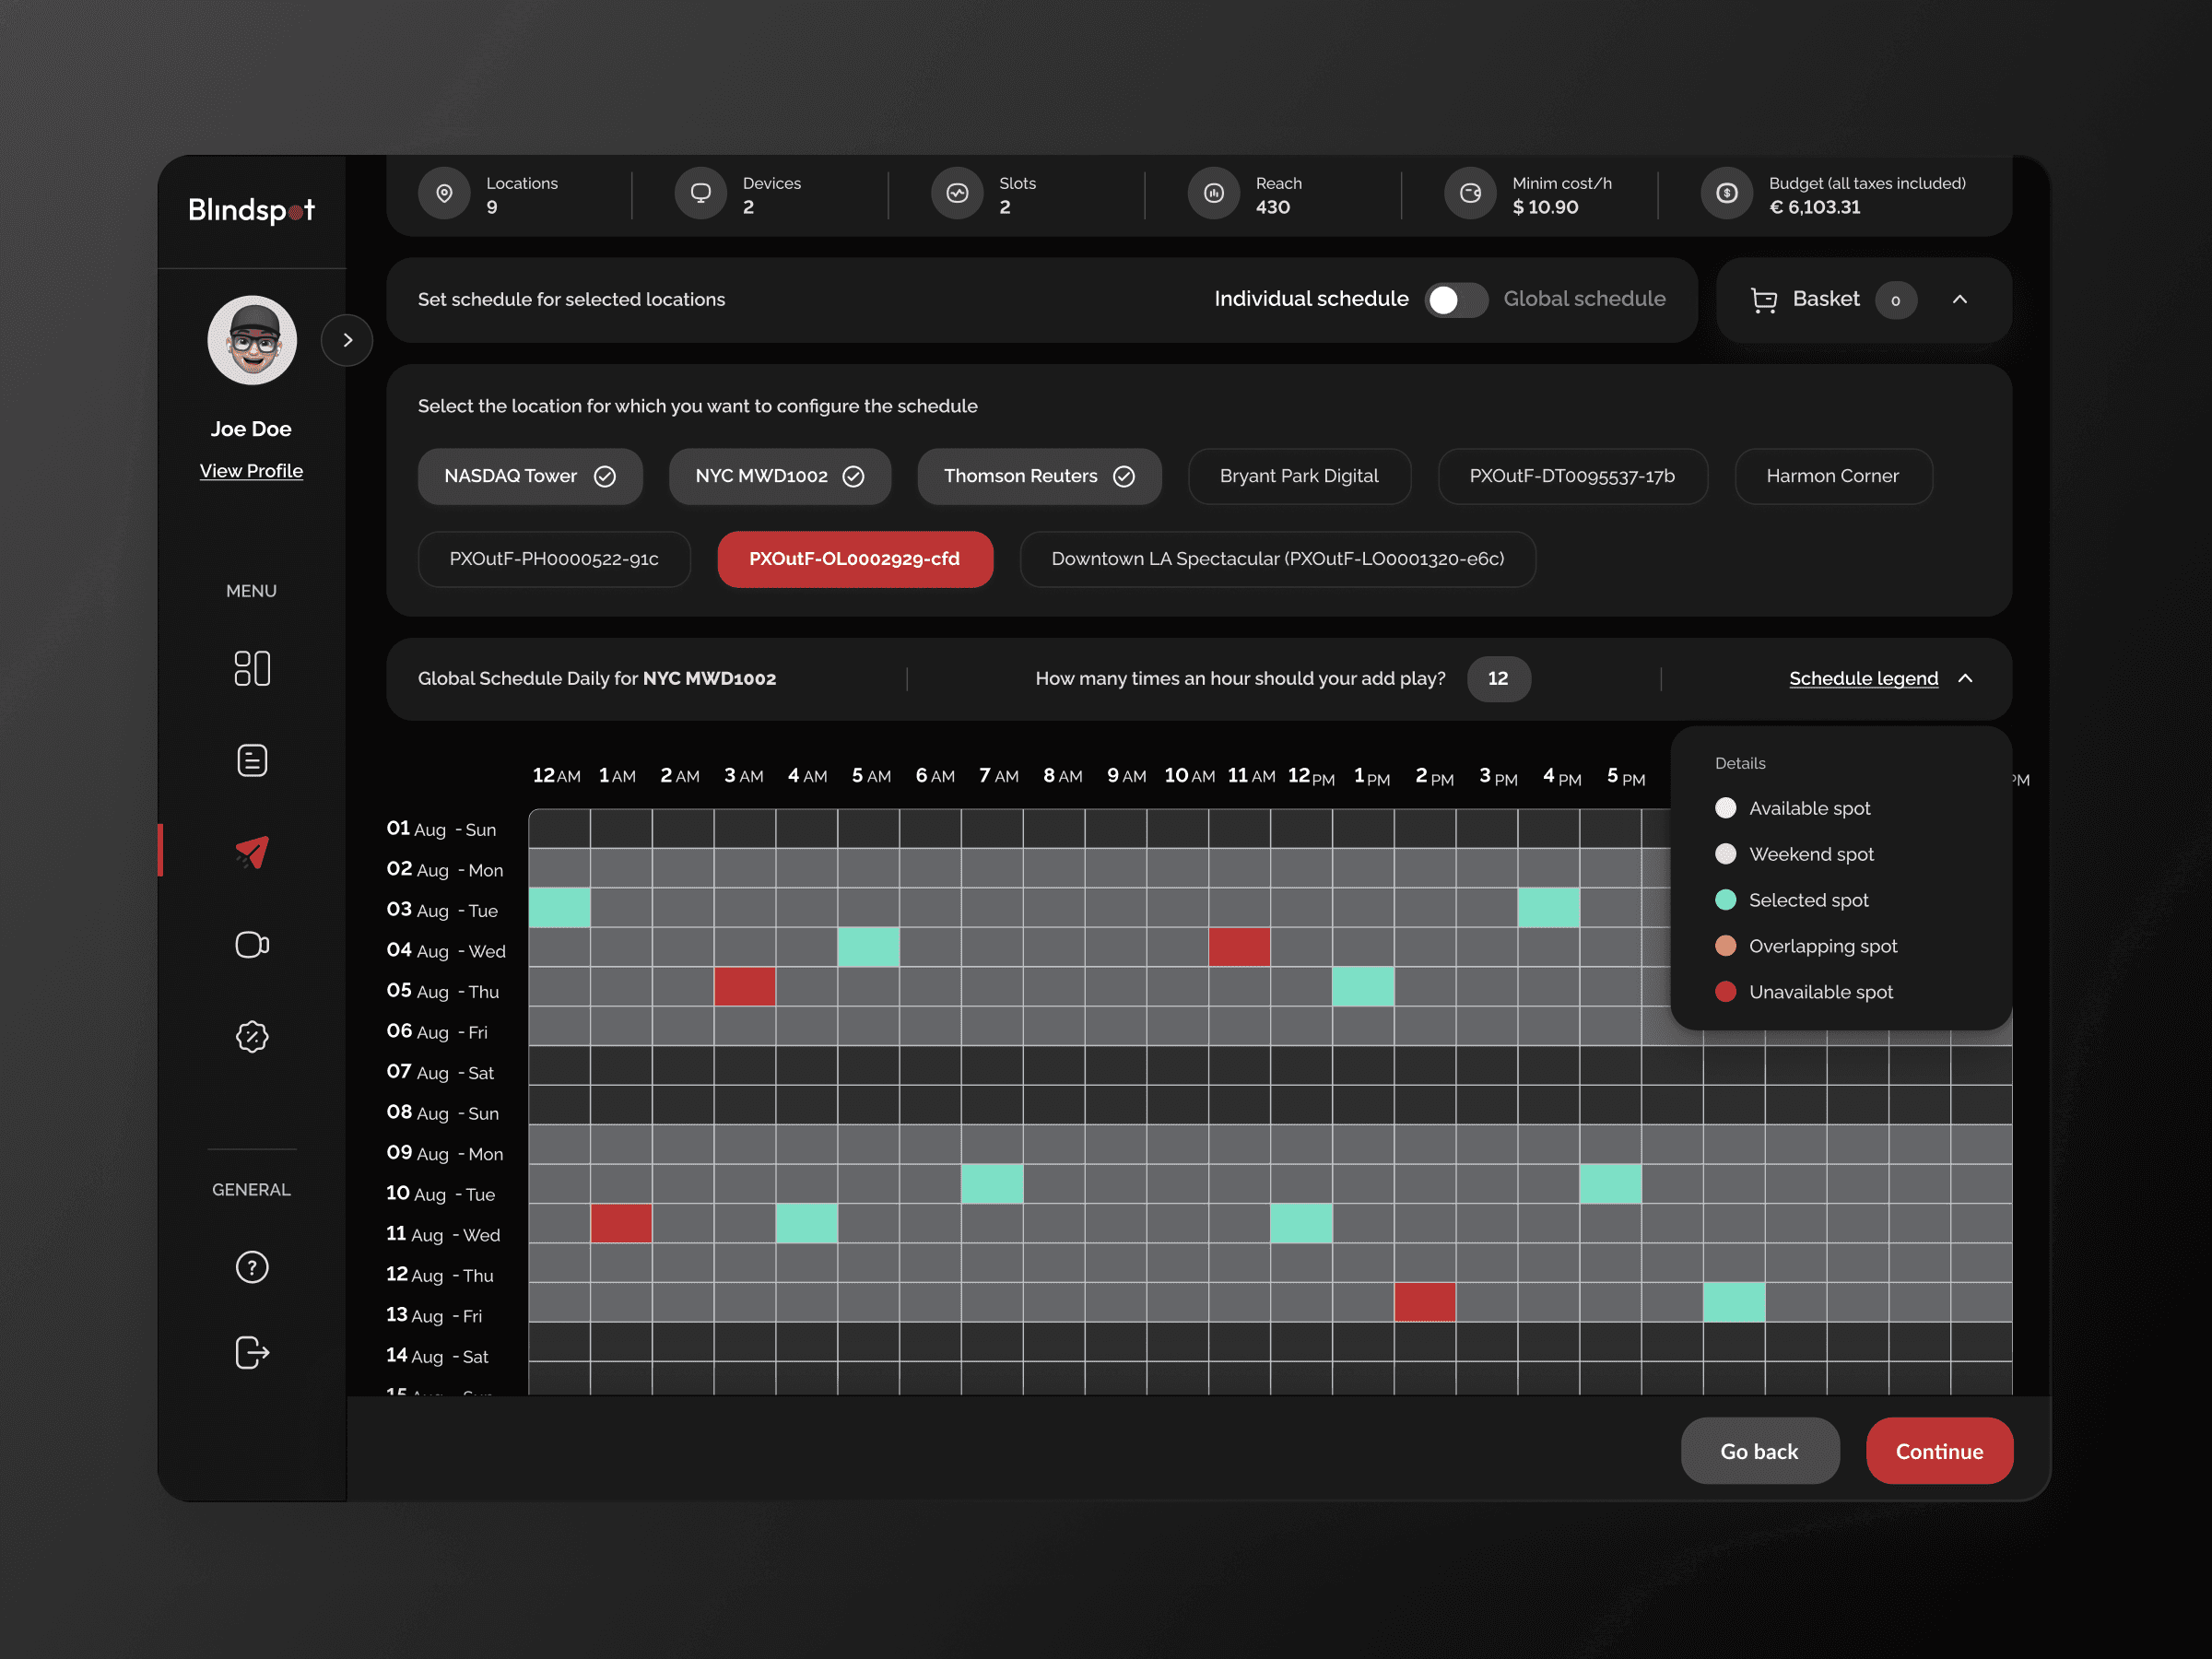Image resolution: width=2212 pixels, height=1659 pixels.
Task: Open the discount badge icon in sidebar
Action: click(x=251, y=1037)
